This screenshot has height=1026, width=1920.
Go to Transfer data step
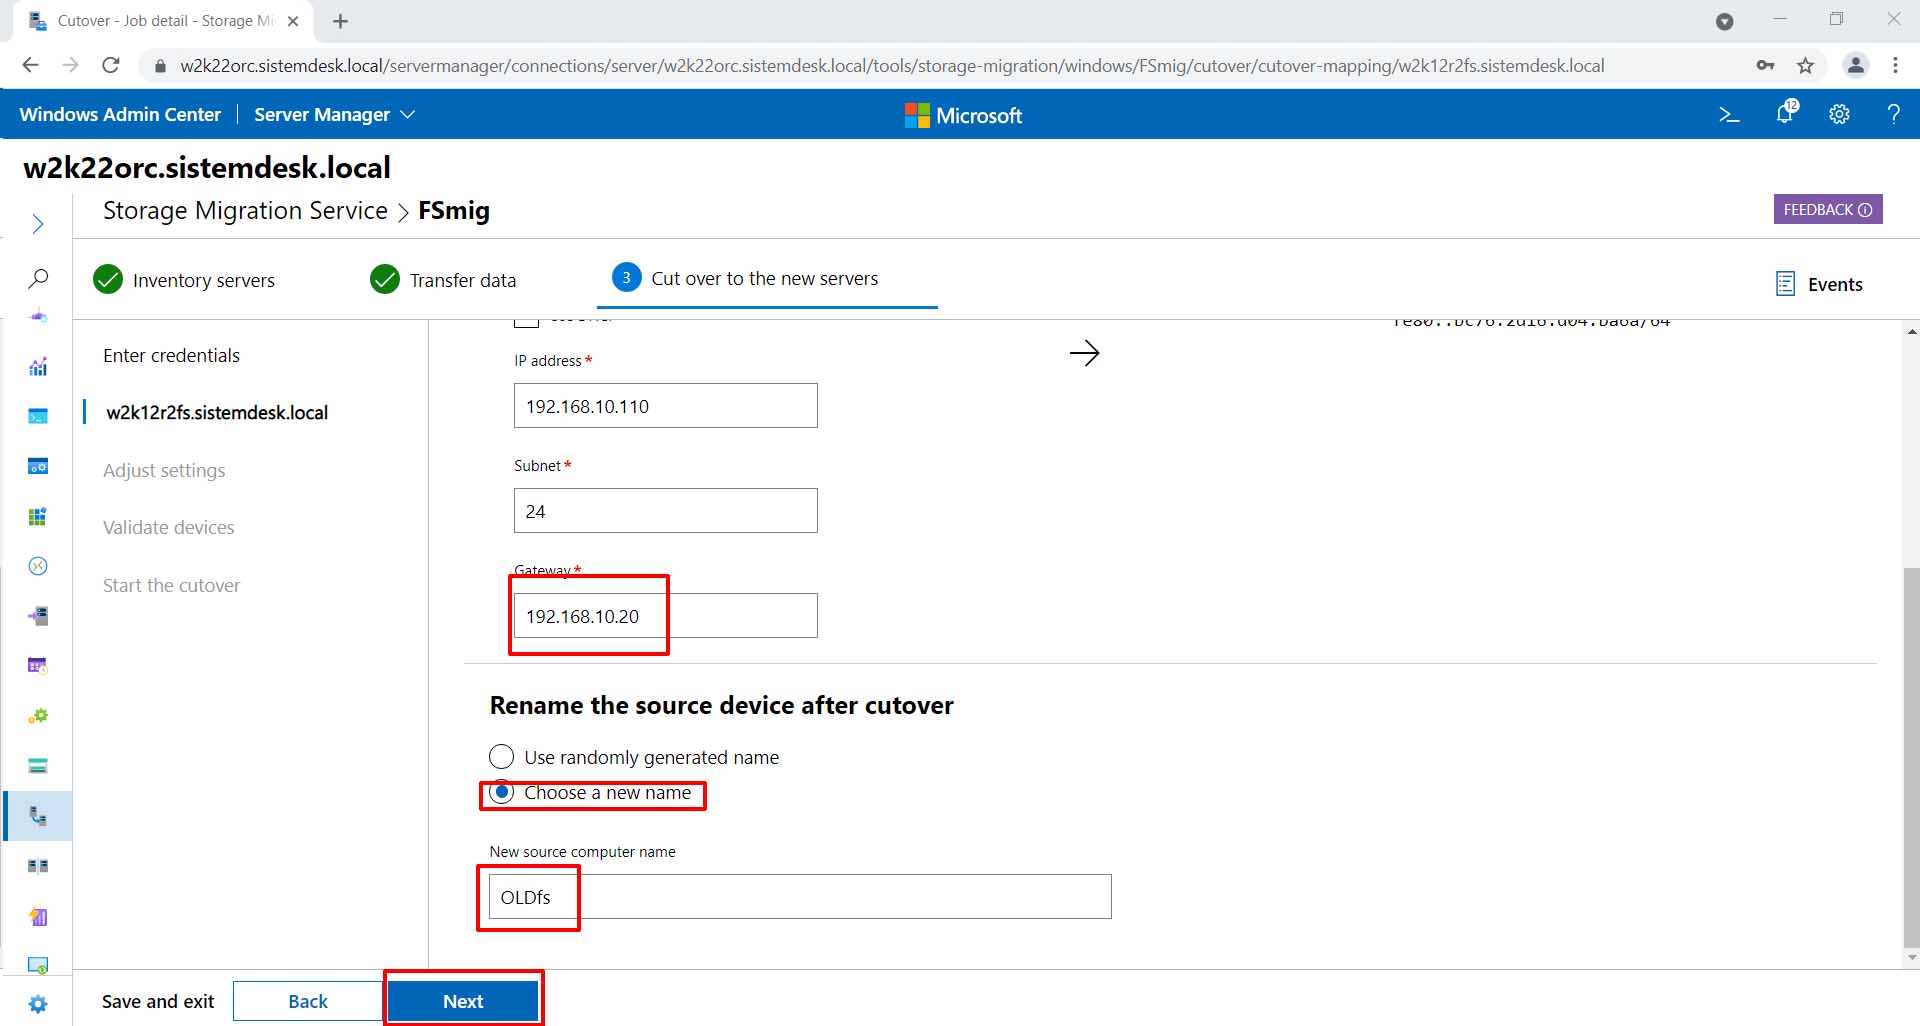tap(443, 280)
